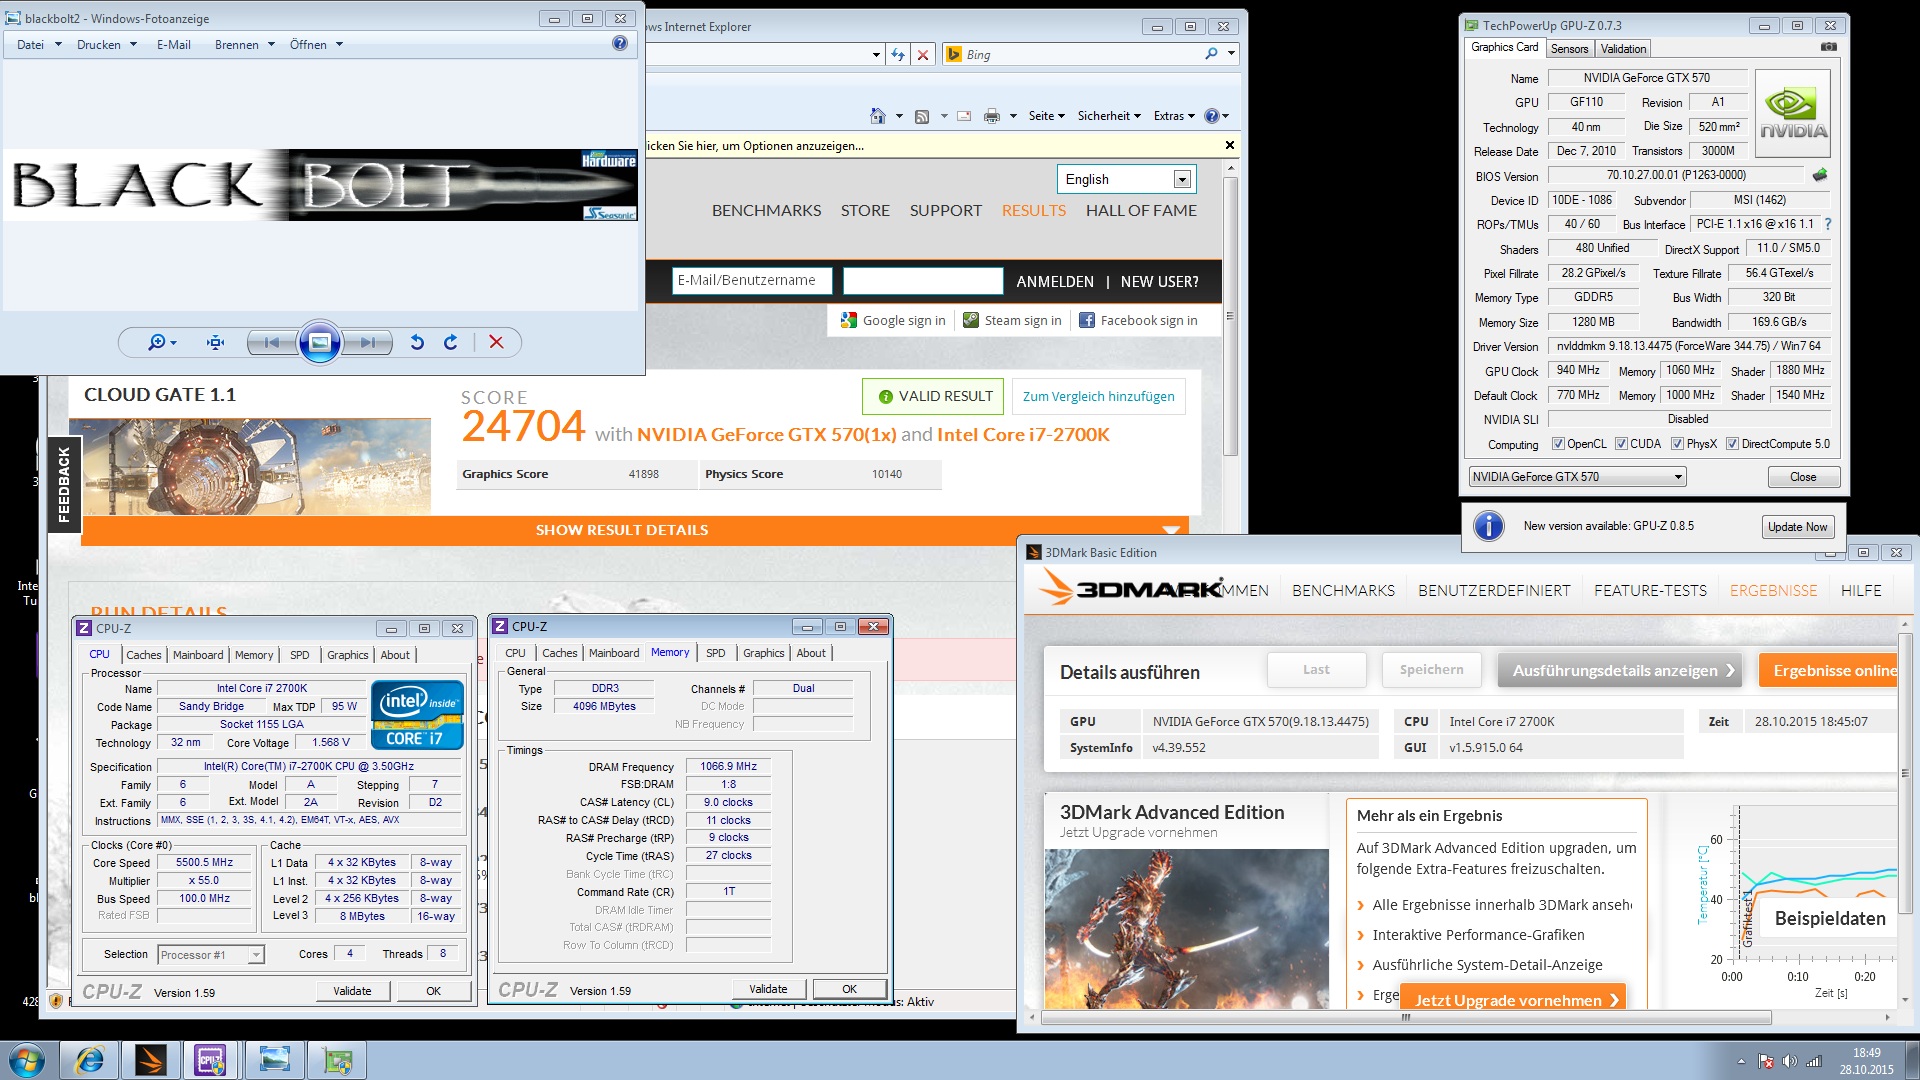Delete the image with red X icon
The height and width of the screenshot is (1080, 1920).
[x=496, y=342]
